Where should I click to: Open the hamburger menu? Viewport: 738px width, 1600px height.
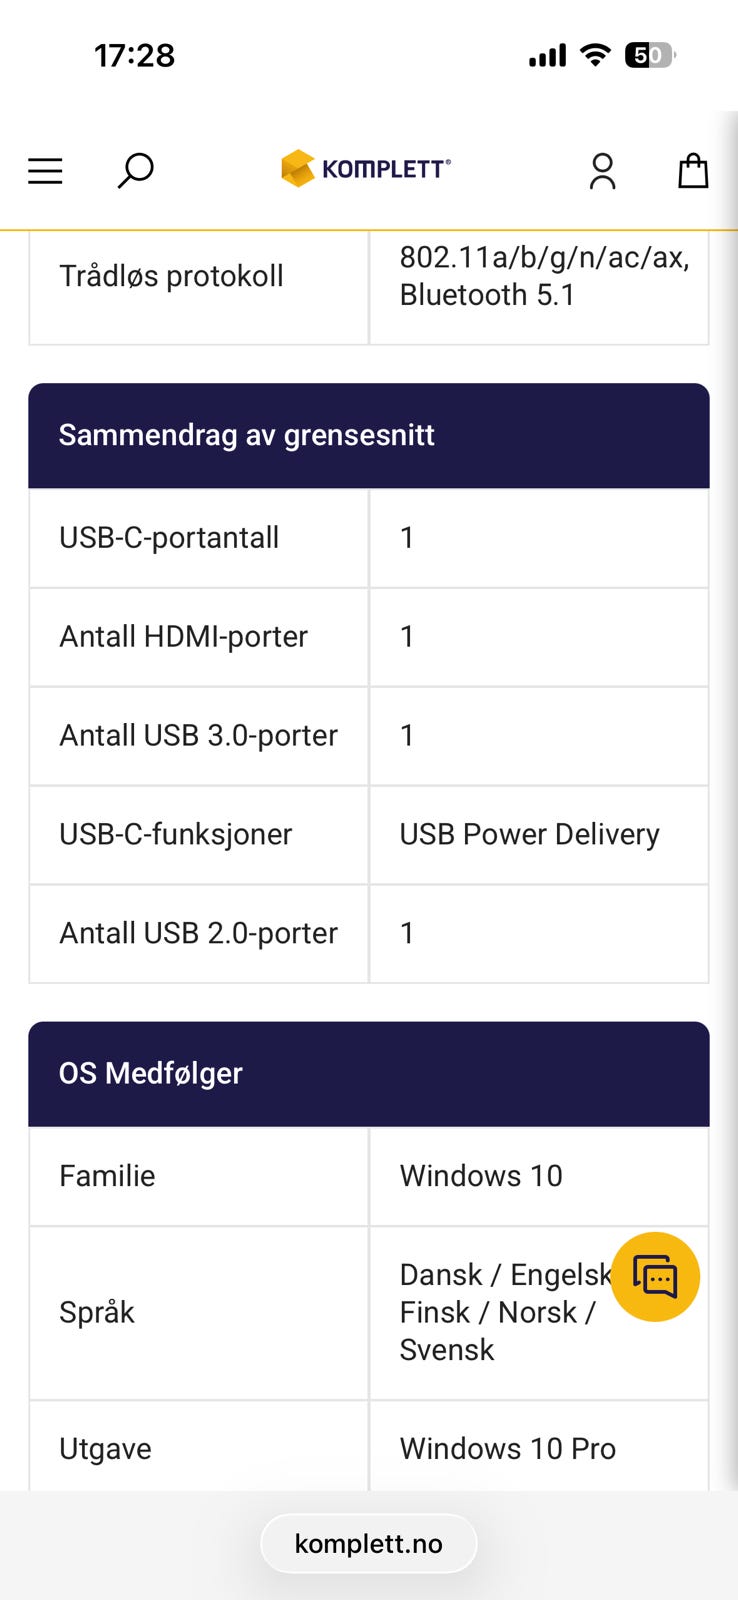(x=45, y=171)
